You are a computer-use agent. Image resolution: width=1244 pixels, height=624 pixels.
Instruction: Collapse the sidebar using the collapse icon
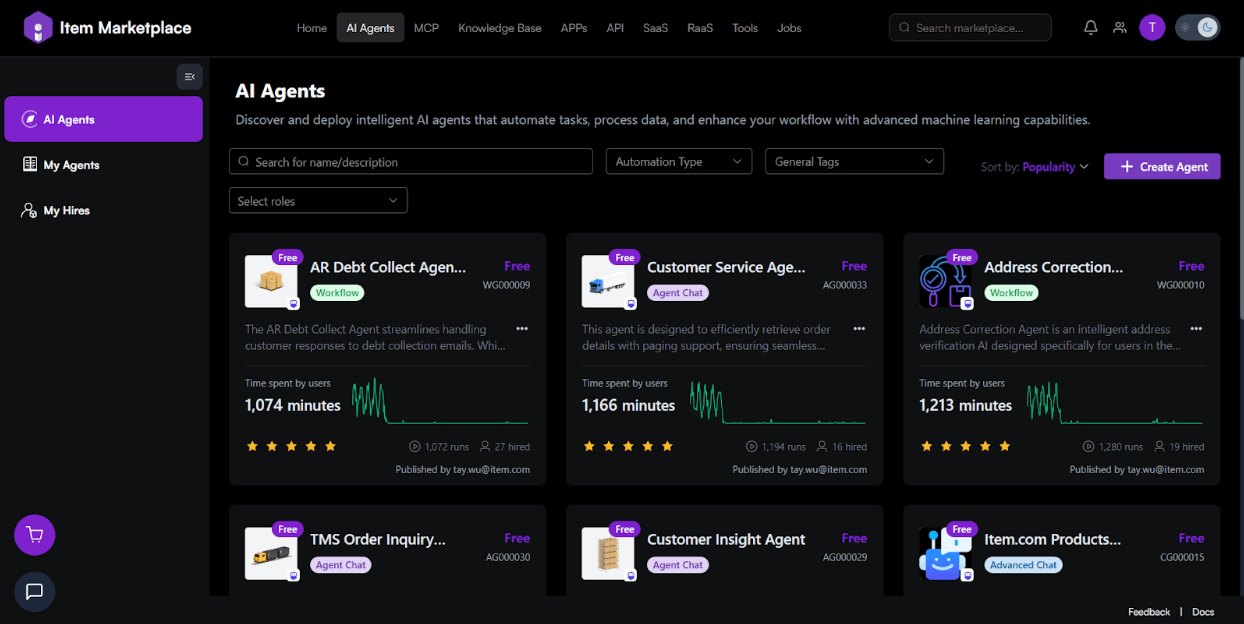pyautogui.click(x=190, y=77)
